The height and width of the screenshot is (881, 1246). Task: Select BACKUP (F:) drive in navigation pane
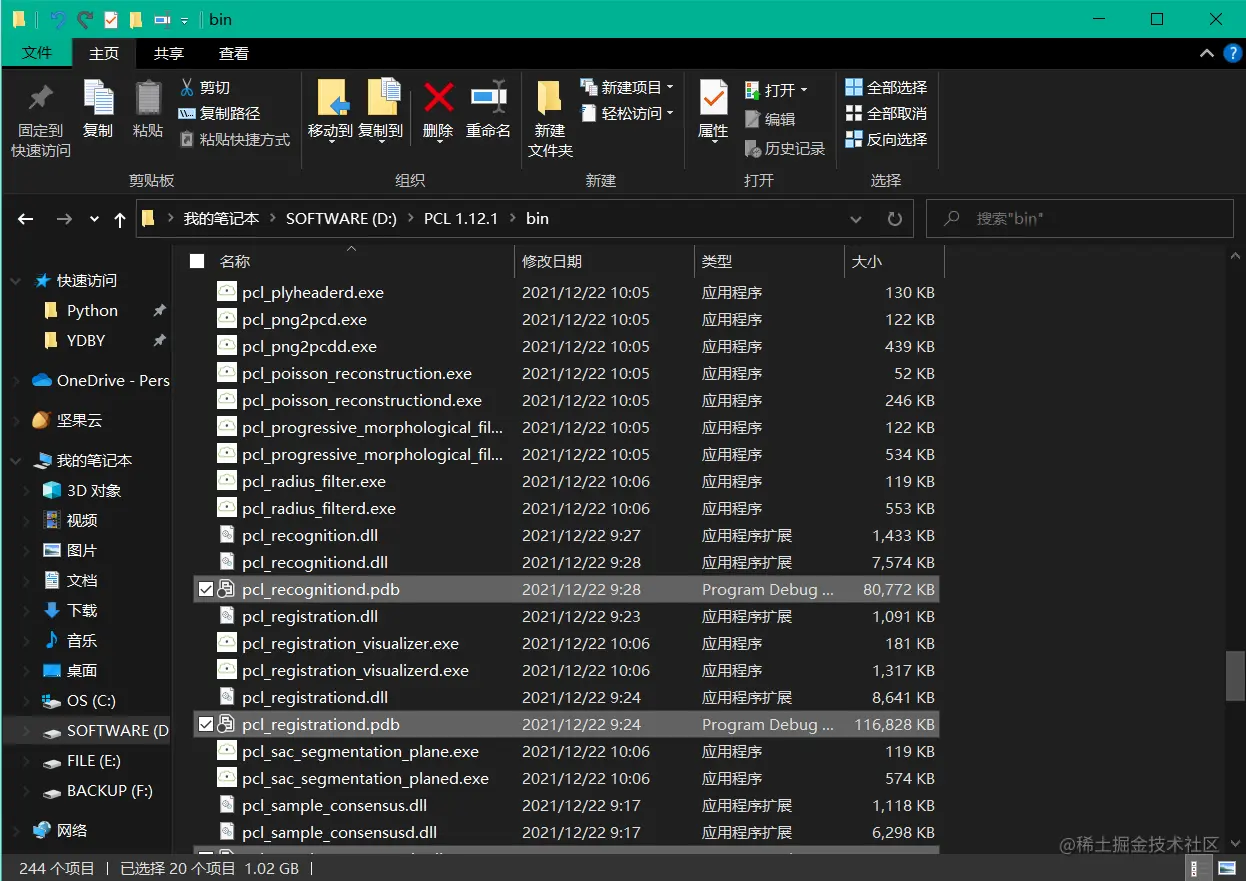click(x=110, y=791)
